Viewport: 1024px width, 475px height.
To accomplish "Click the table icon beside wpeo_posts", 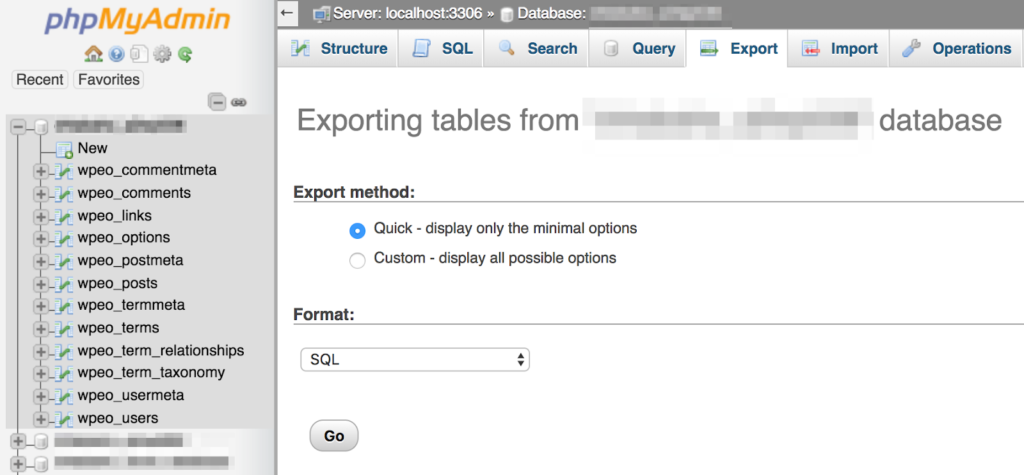I will click(x=63, y=284).
